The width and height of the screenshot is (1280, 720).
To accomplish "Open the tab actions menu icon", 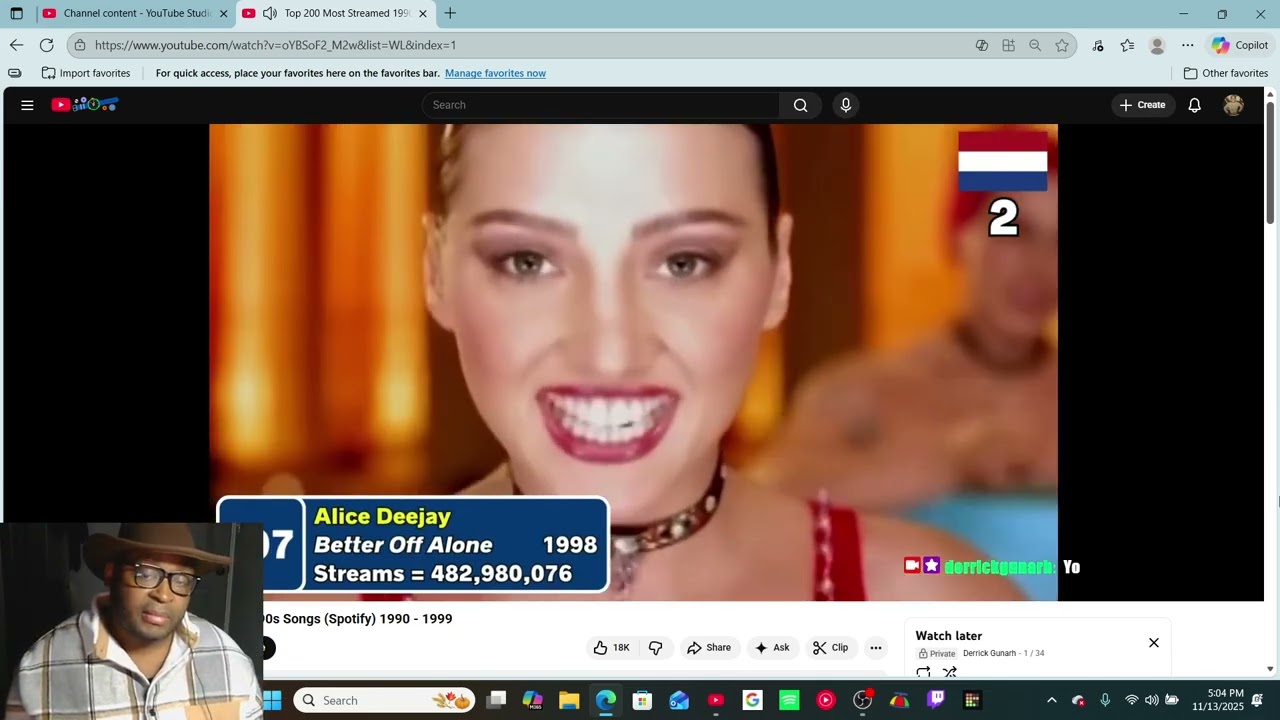I will pos(16,14).
